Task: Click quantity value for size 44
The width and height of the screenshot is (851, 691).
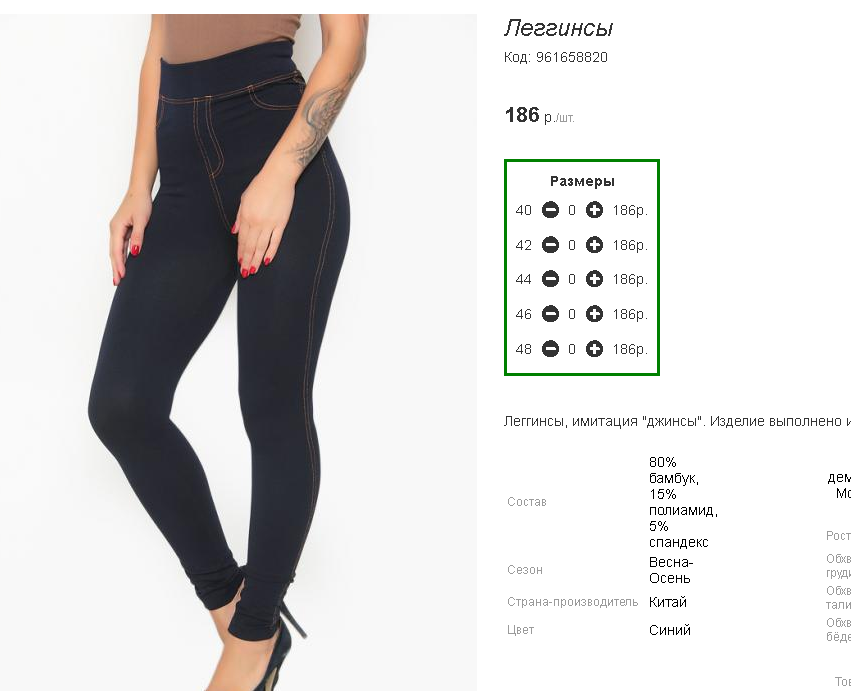Action: point(571,280)
